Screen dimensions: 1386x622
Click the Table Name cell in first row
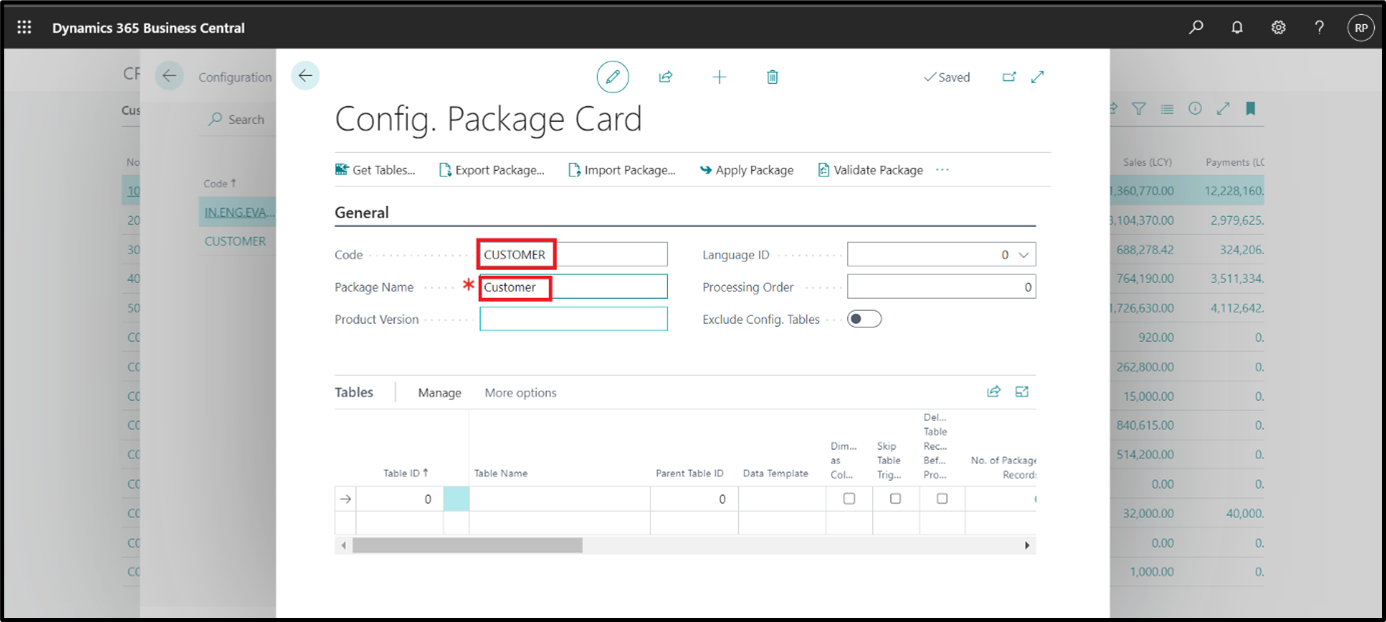[x=559, y=498]
